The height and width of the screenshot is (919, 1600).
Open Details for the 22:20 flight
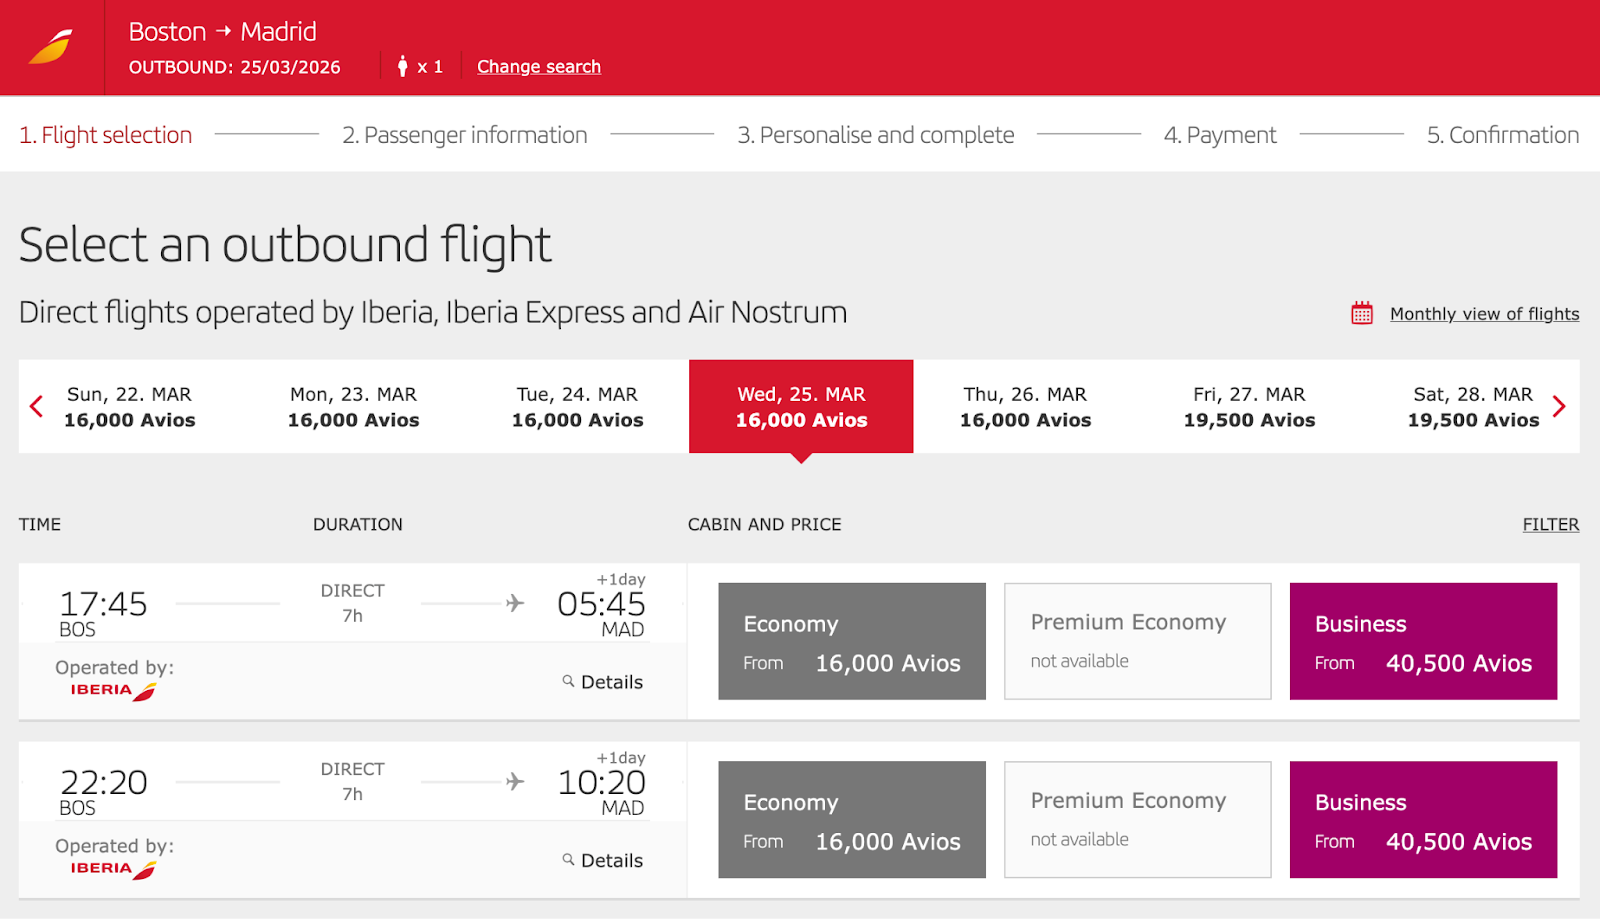(603, 860)
